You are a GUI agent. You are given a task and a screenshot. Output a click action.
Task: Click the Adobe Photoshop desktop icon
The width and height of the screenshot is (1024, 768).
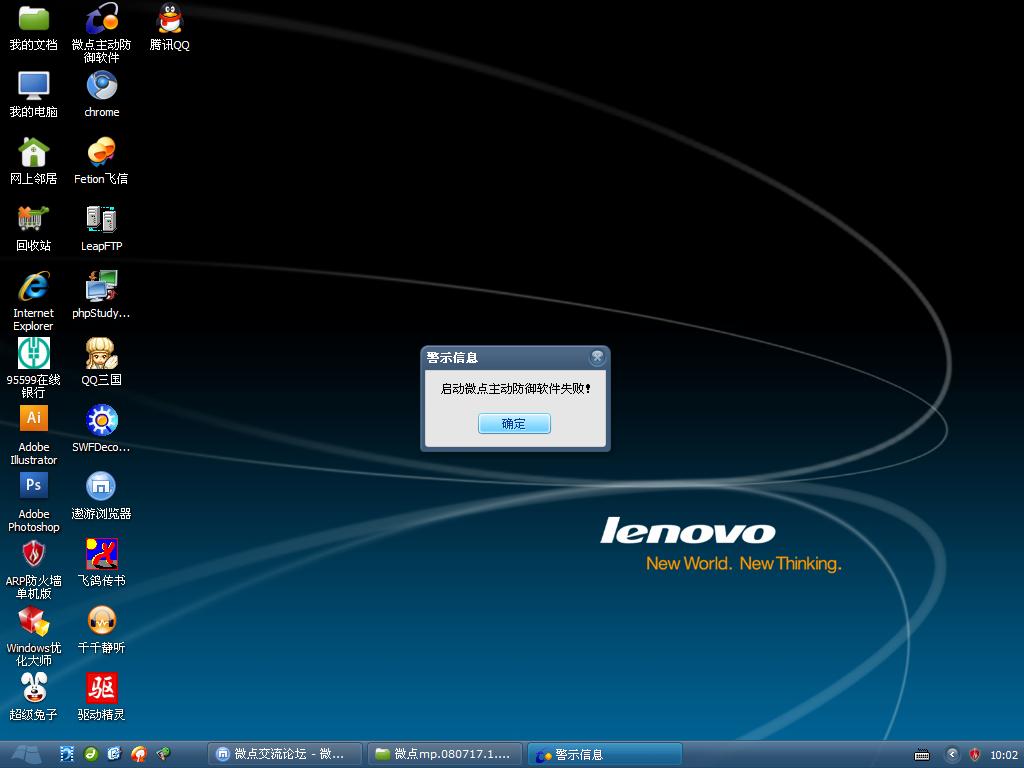coord(34,487)
